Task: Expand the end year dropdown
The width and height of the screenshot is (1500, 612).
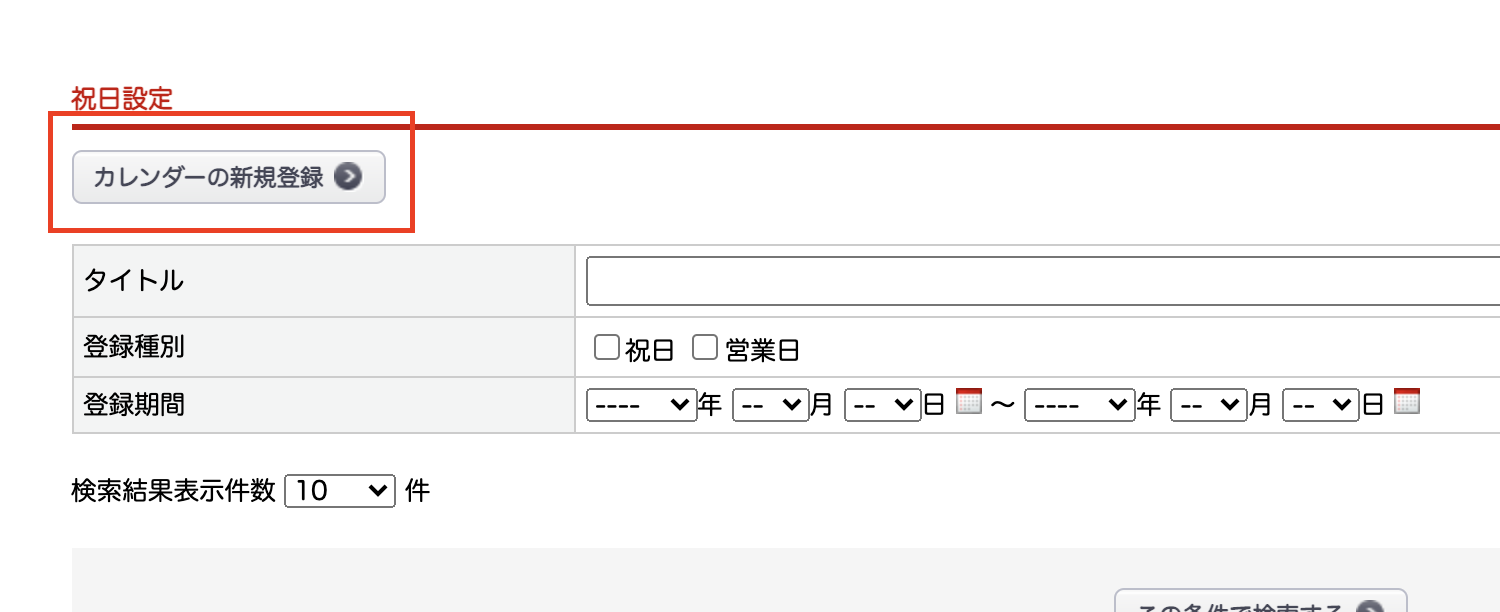Action: point(1079,405)
